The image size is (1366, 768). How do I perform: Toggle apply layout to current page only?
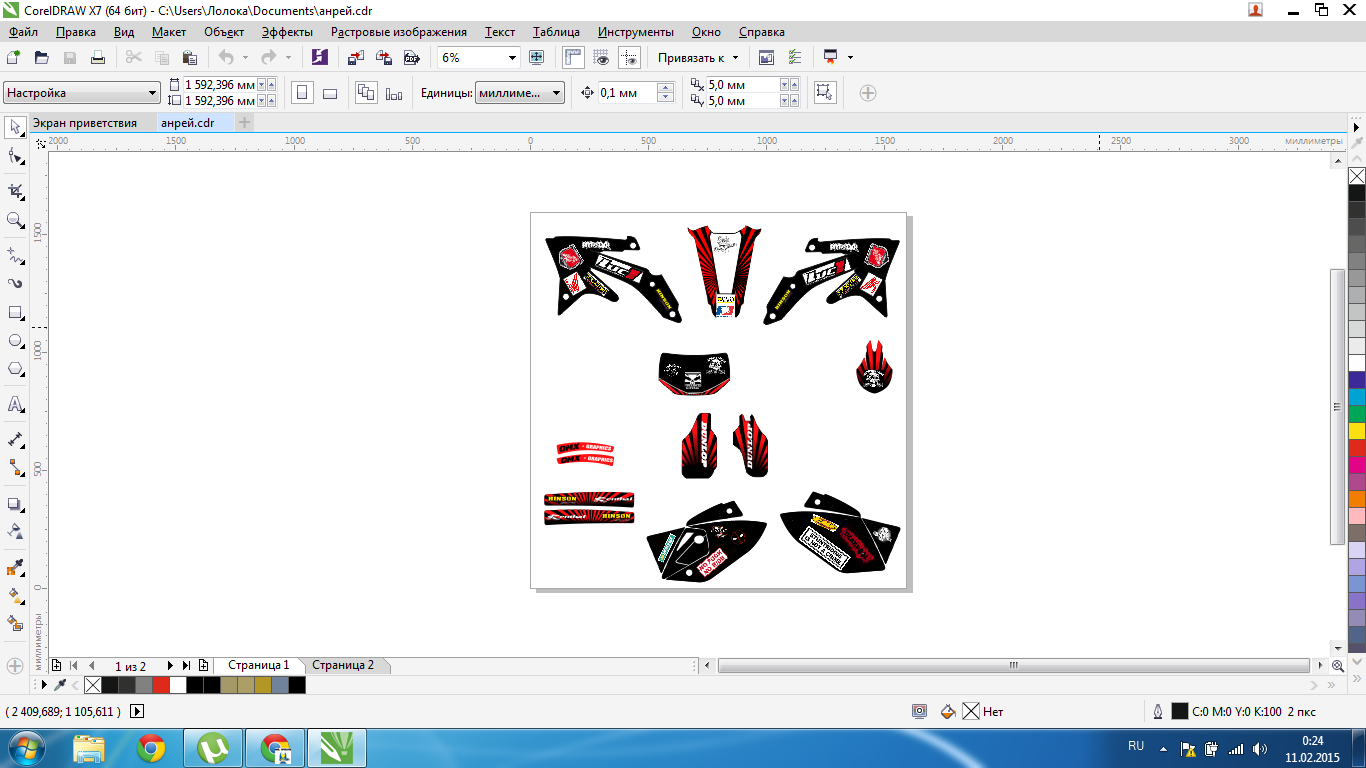point(394,93)
